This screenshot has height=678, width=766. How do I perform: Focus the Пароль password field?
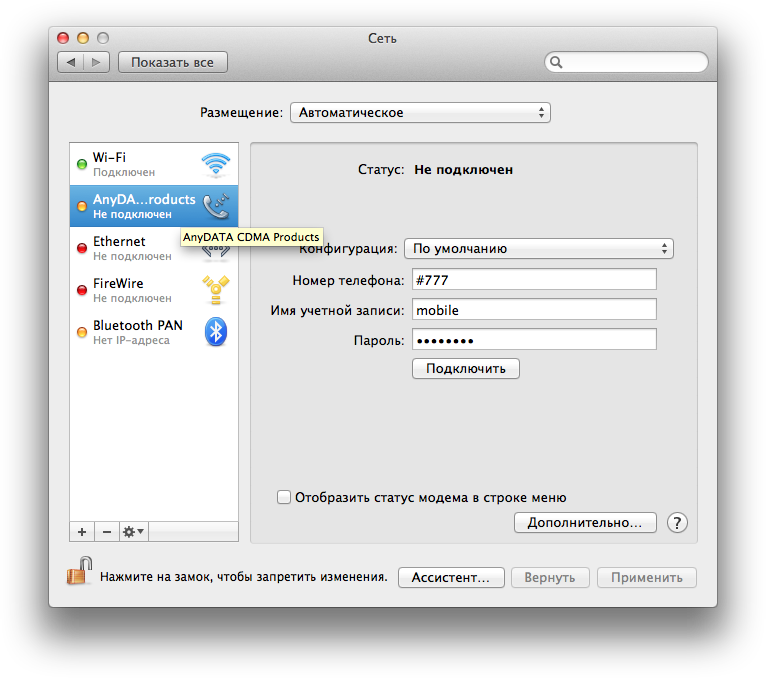[534, 339]
